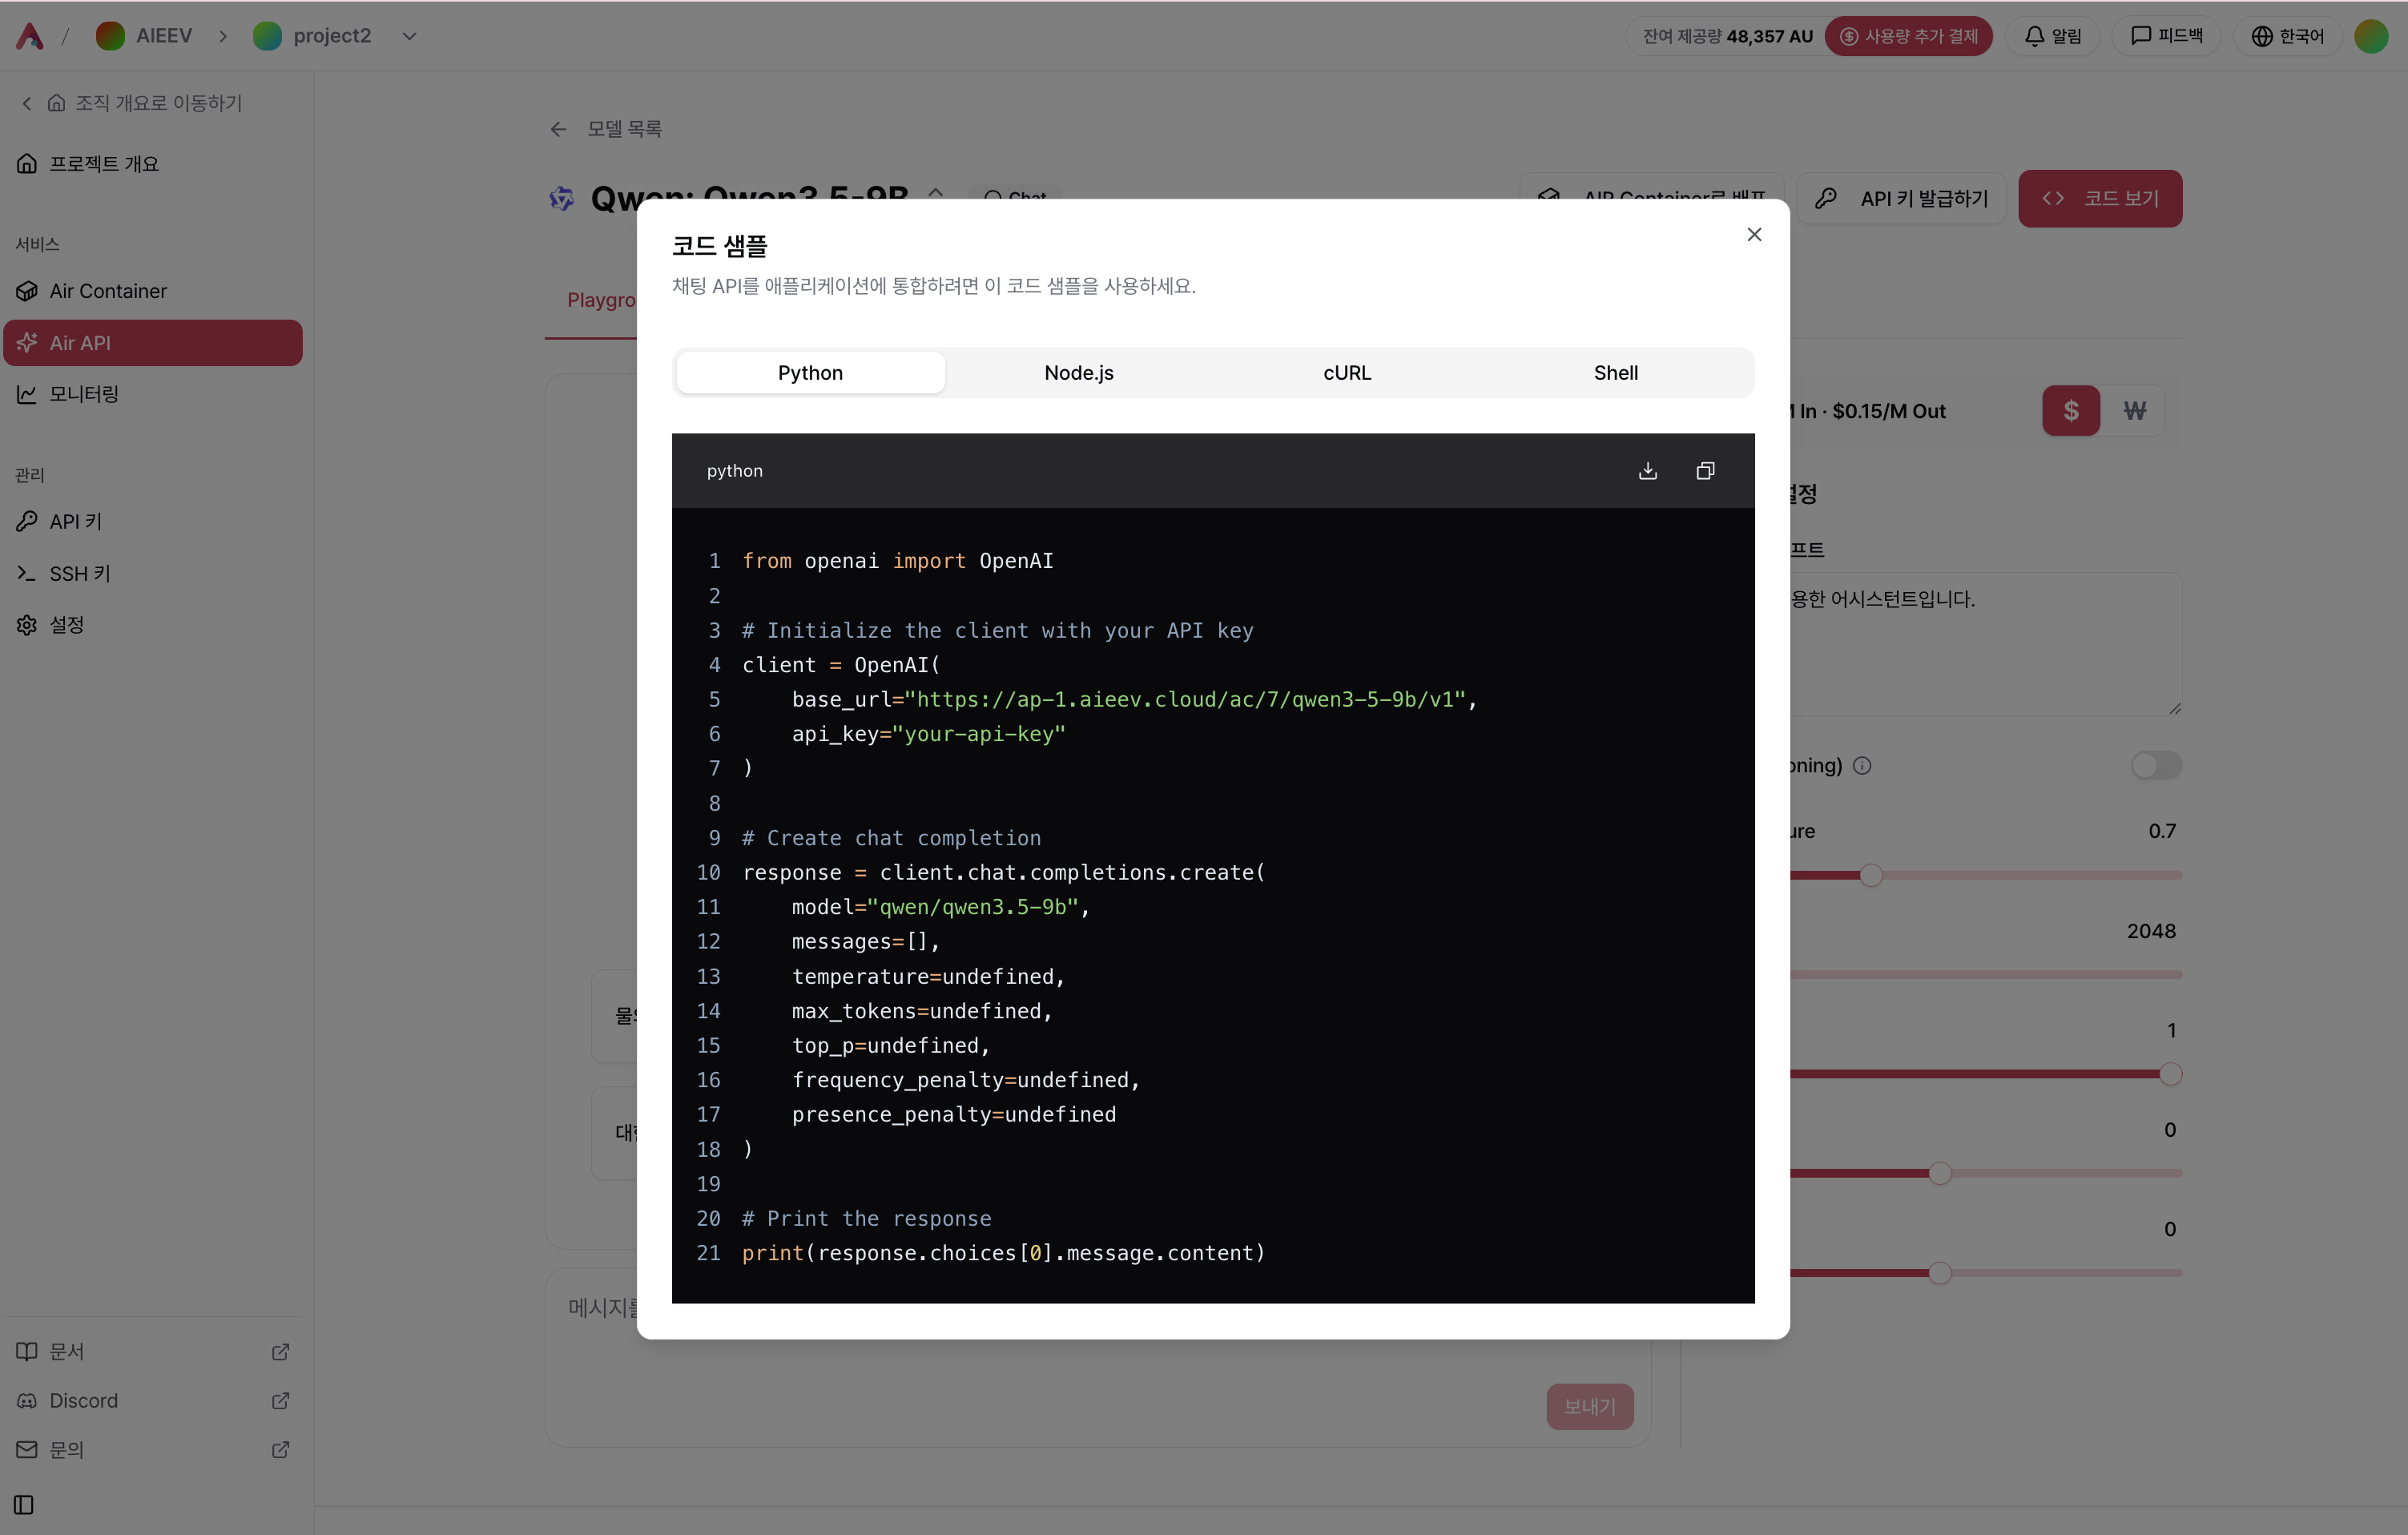2408x1535 pixels.
Task: Open Air Container service
Action: [x=153, y=291]
